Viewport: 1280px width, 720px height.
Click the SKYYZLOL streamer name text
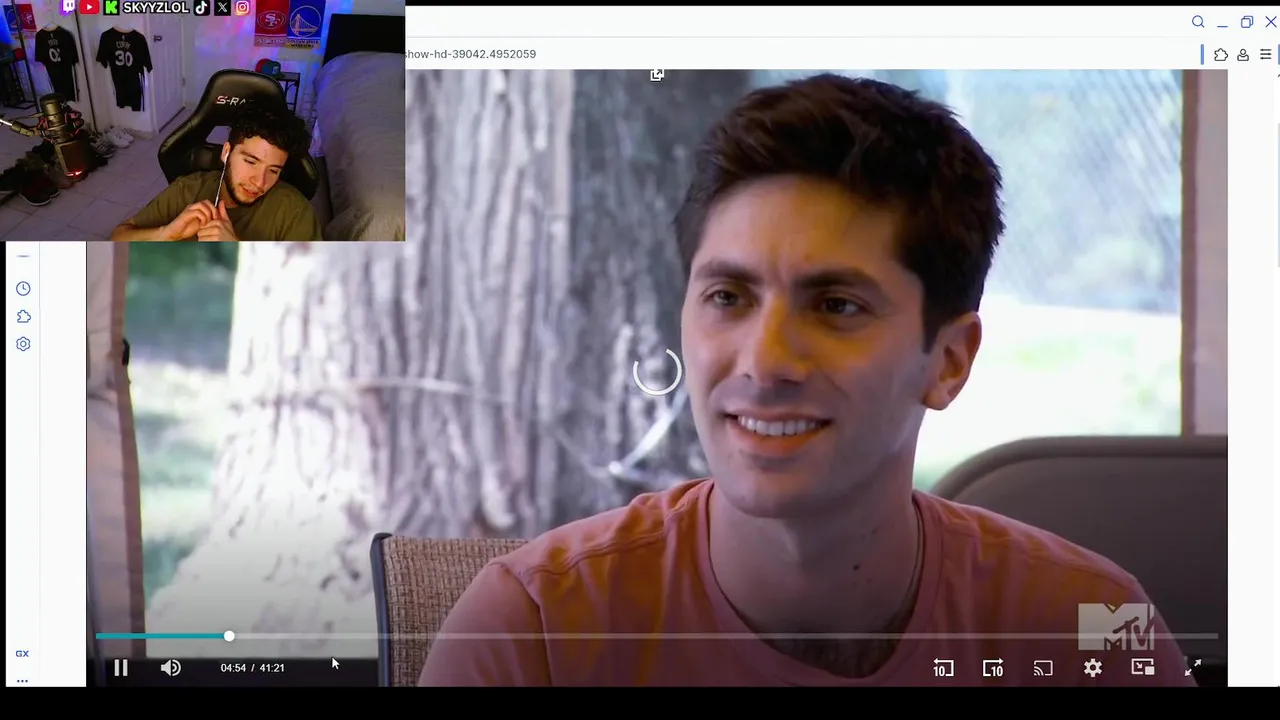point(156,7)
